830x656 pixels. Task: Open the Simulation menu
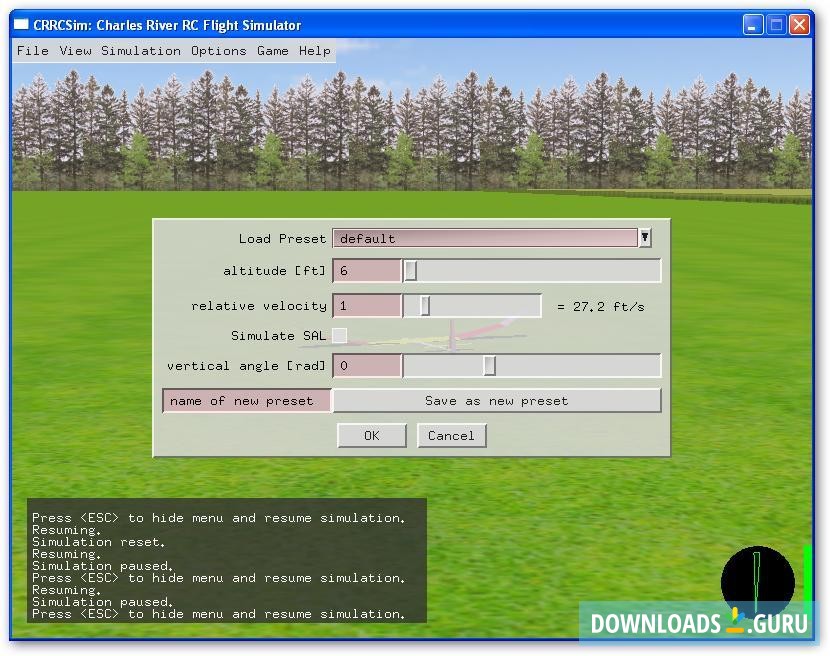tap(141, 51)
